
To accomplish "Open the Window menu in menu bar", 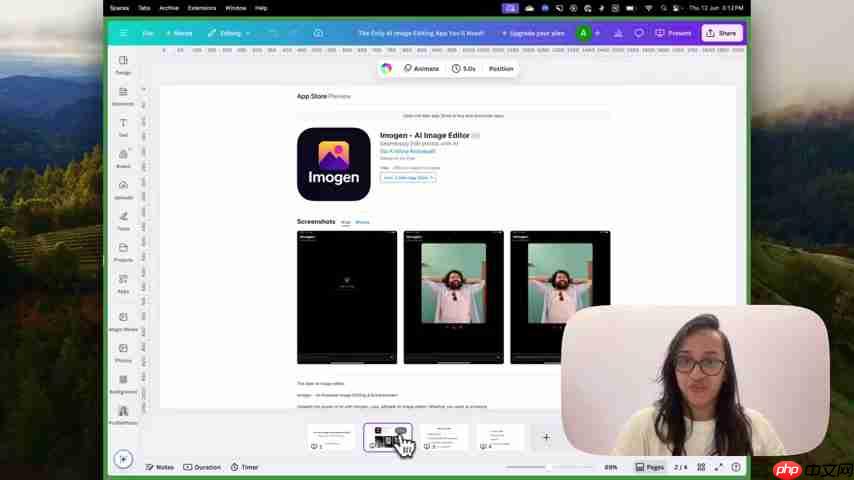I will pyautogui.click(x=235, y=8).
